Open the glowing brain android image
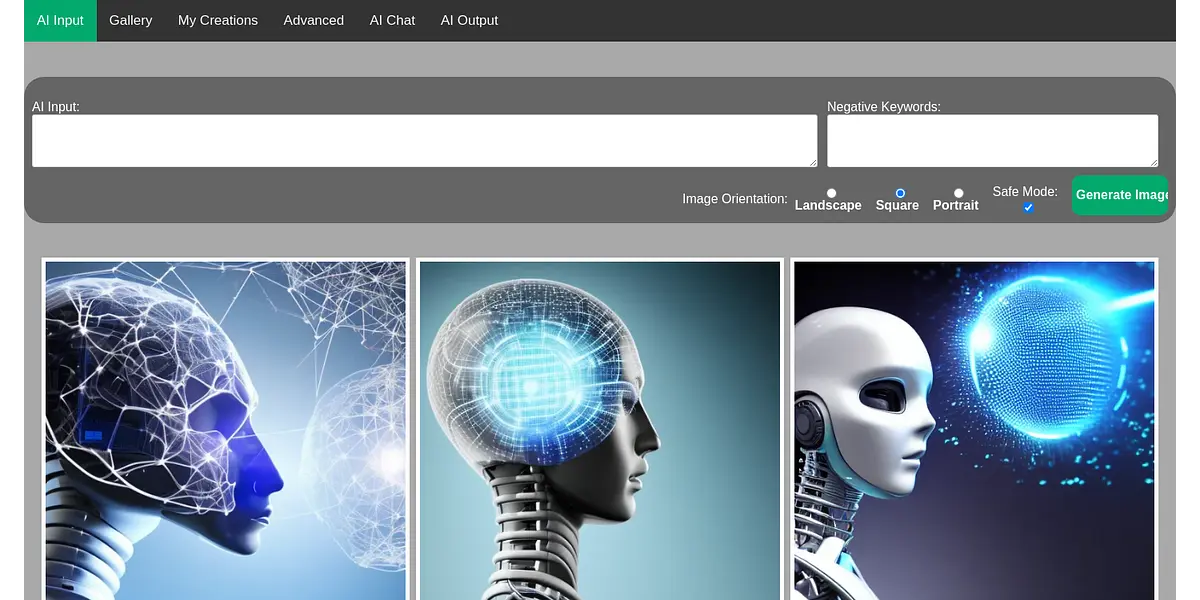 (599, 430)
